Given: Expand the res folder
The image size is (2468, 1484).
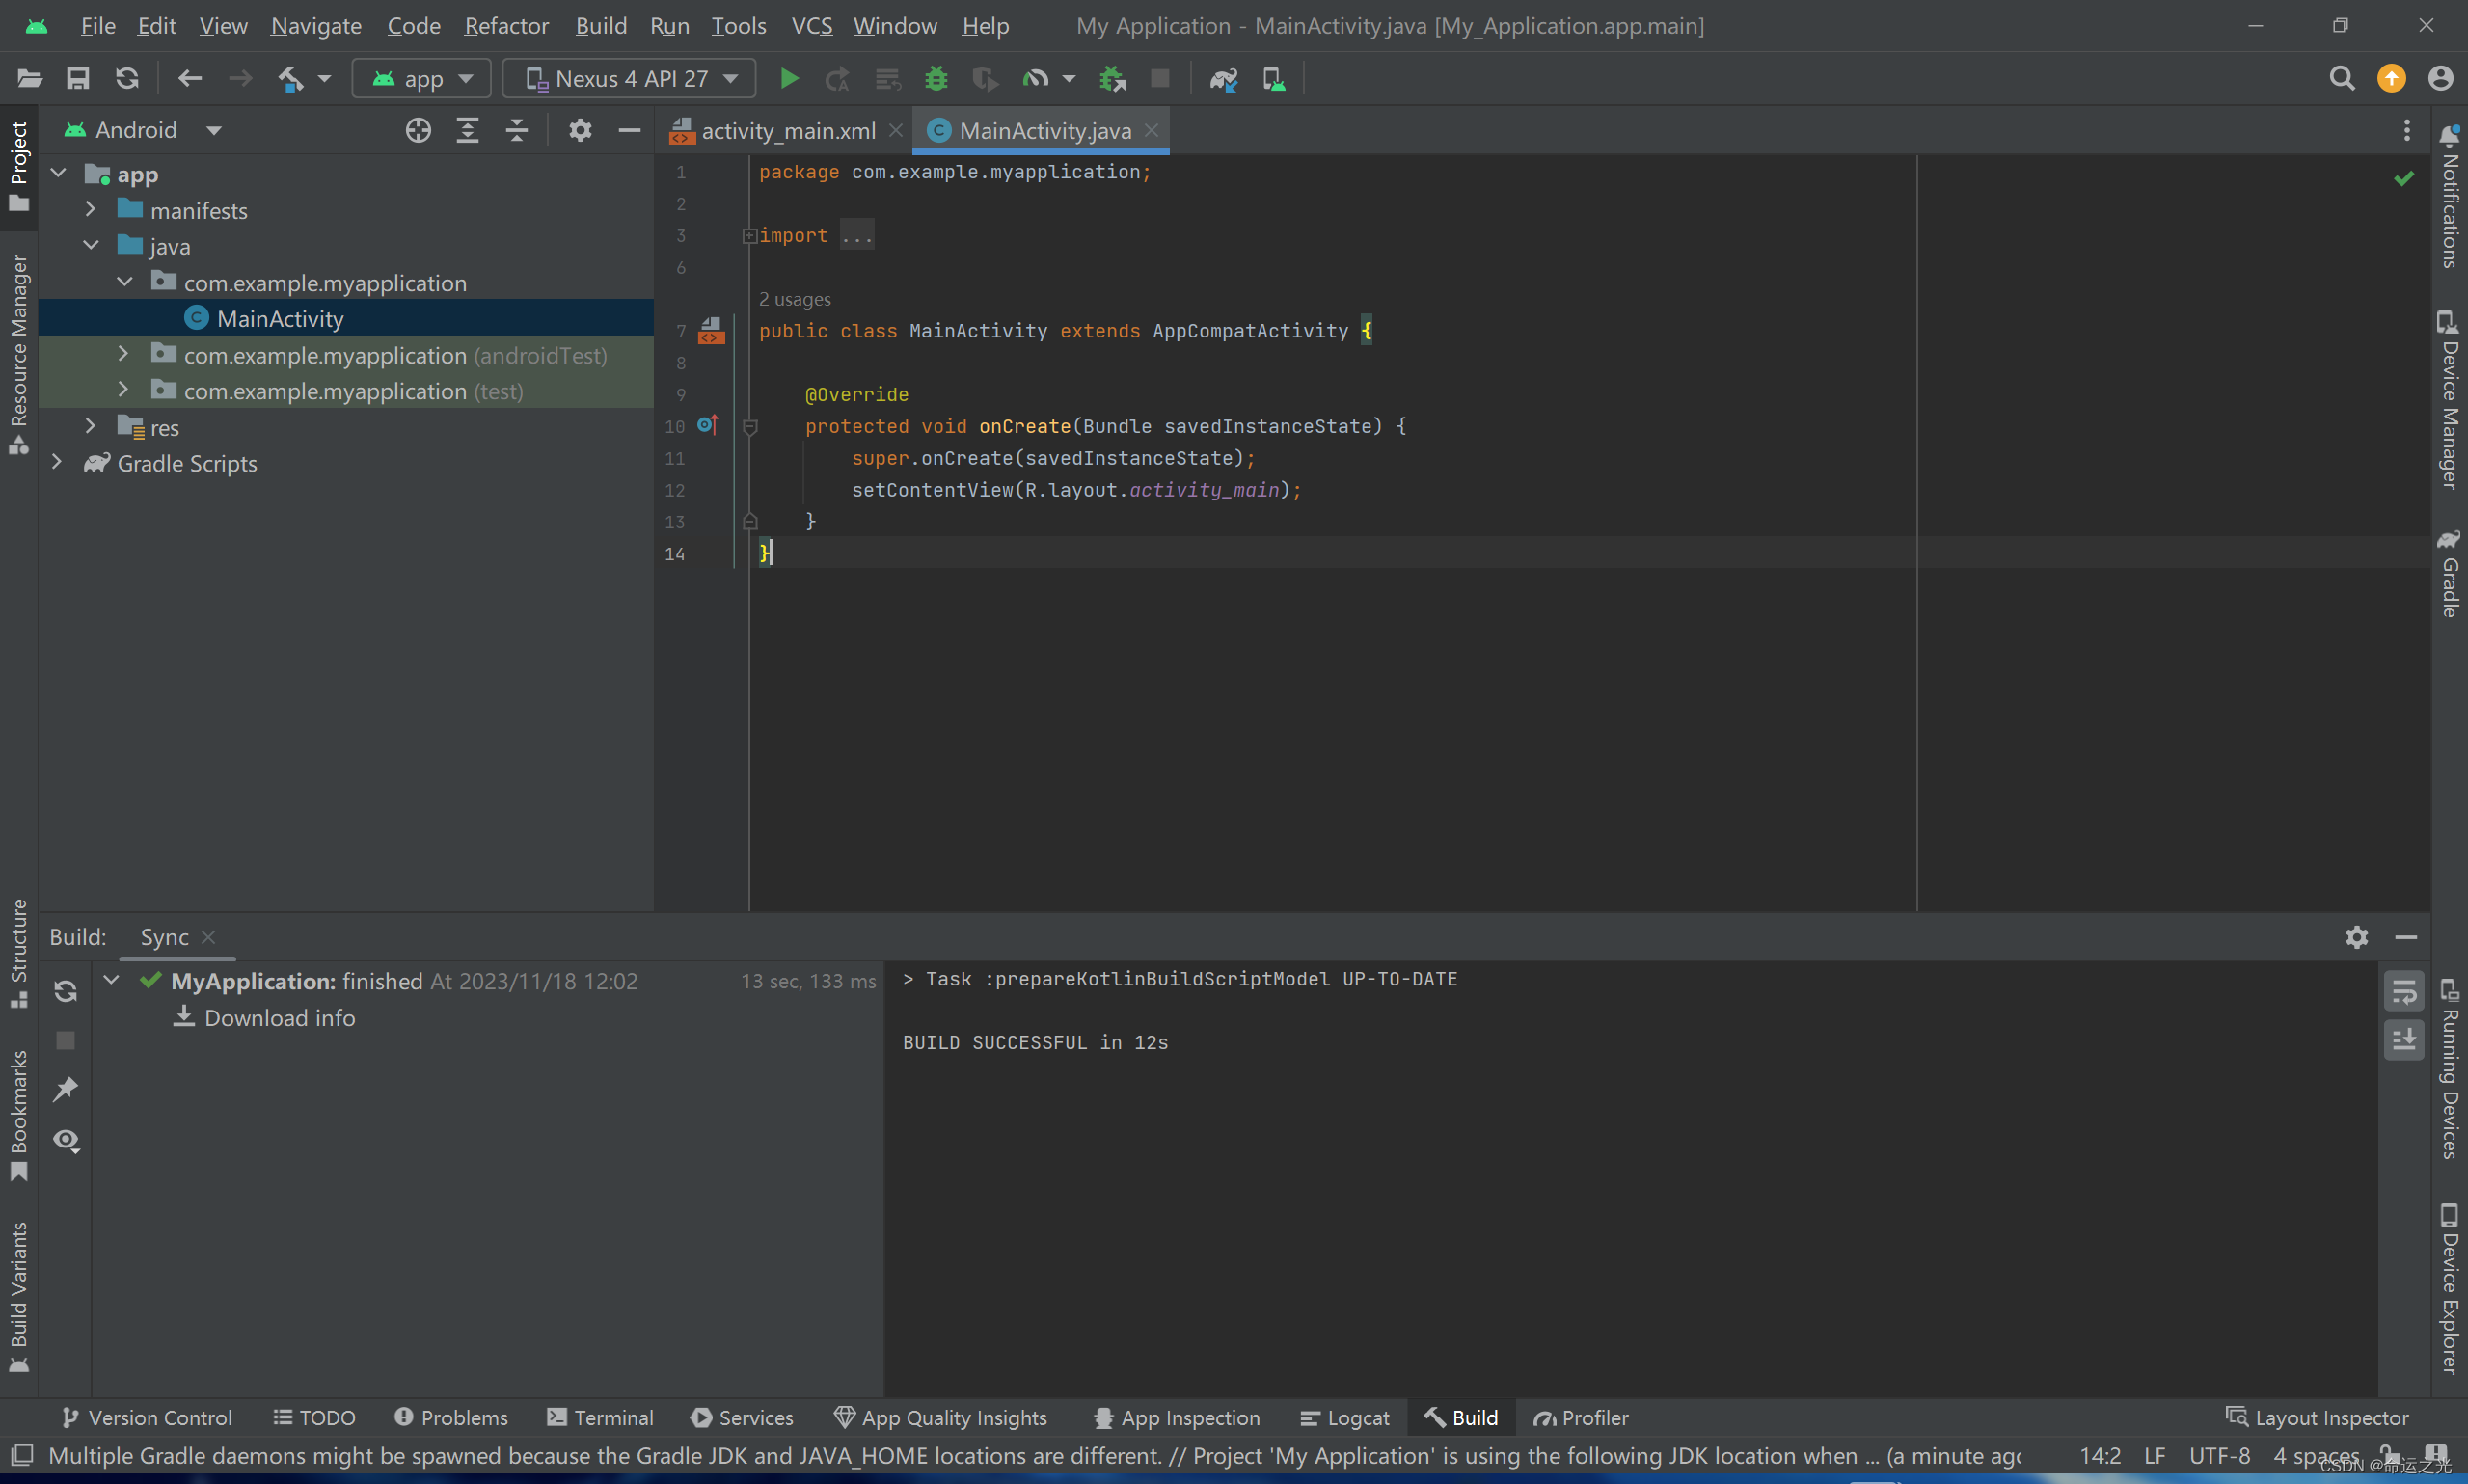Looking at the screenshot, I should (91, 427).
